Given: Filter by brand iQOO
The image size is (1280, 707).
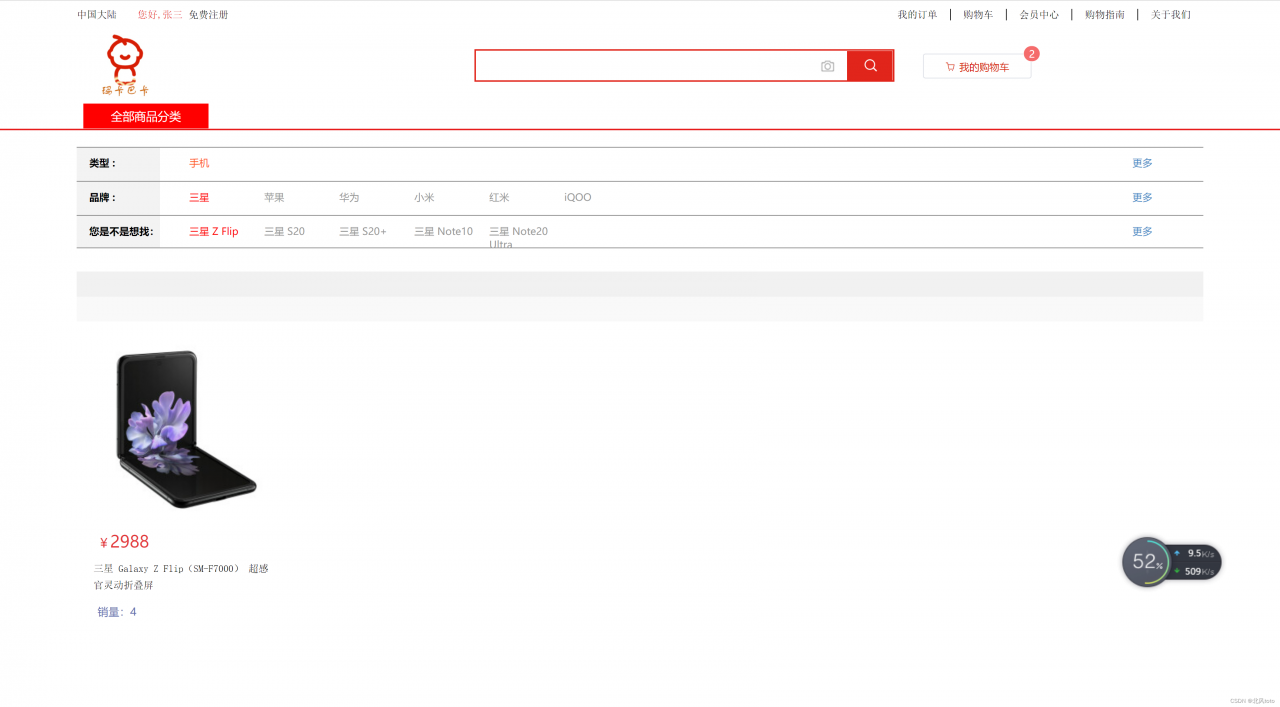Looking at the screenshot, I should click(578, 197).
